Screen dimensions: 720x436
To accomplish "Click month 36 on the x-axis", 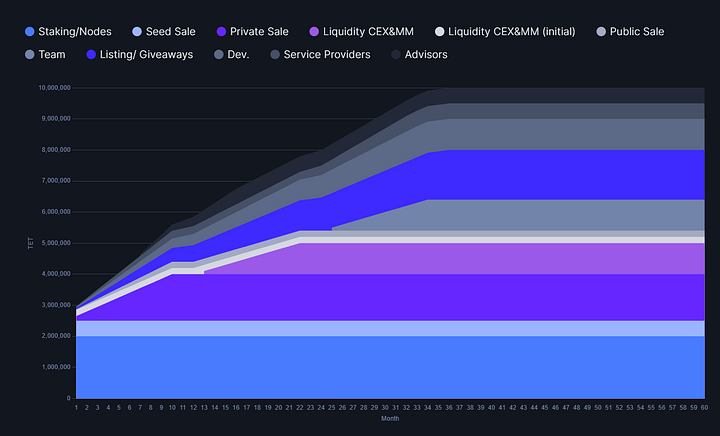I will coord(449,408).
